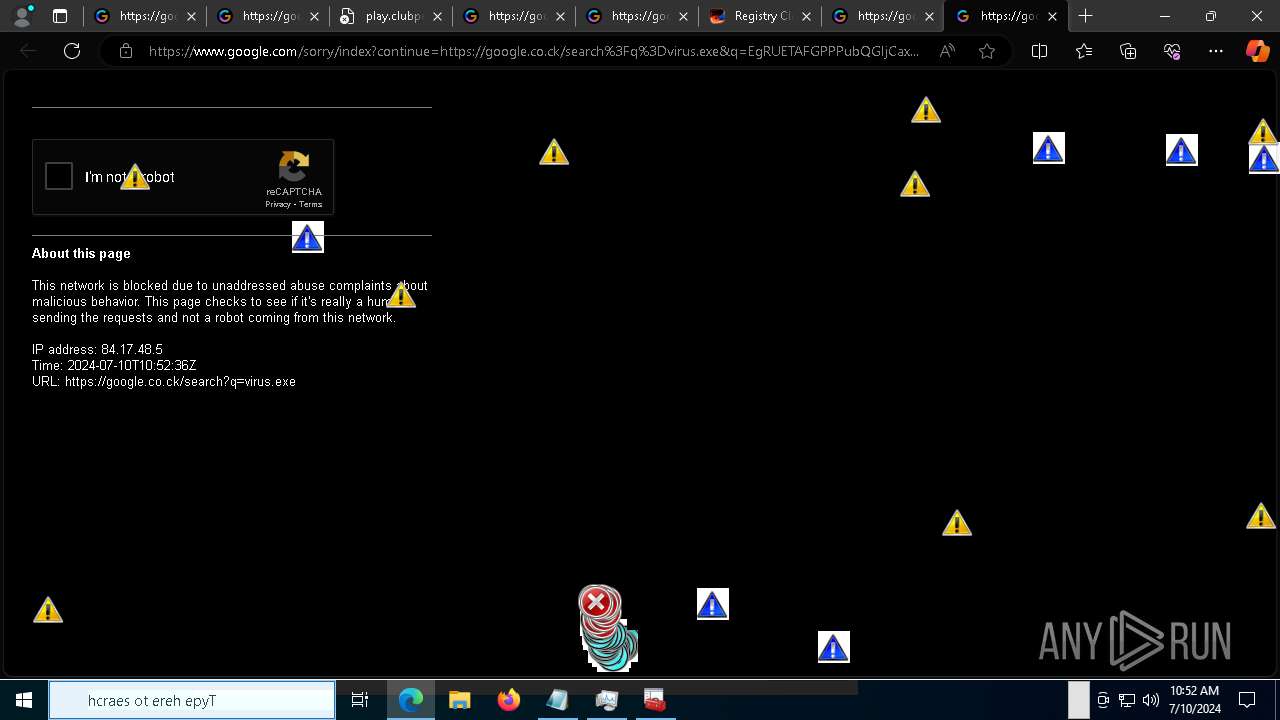
Task: Open Task View
Action: (x=360, y=700)
